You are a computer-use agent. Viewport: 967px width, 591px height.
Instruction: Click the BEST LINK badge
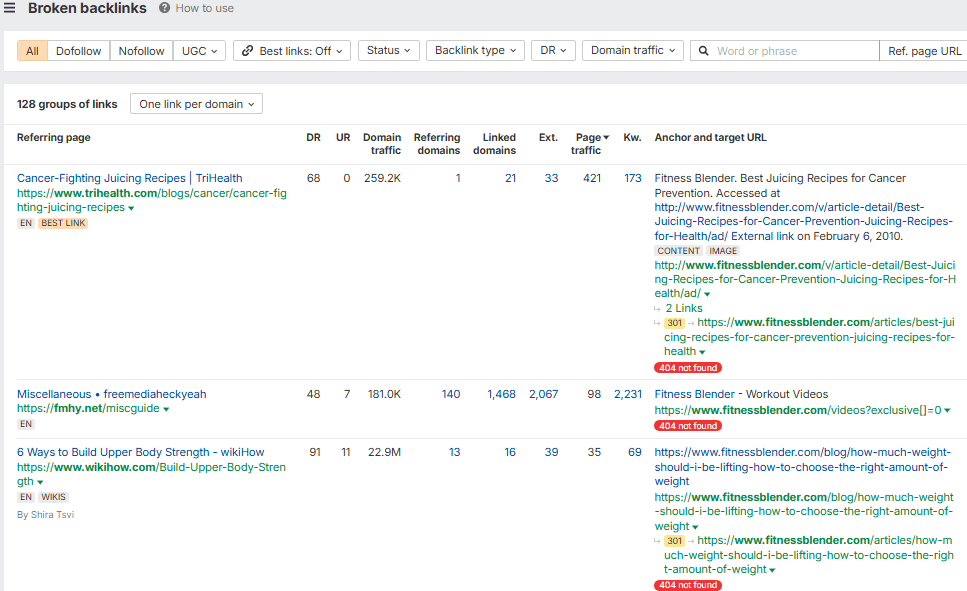click(x=63, y=223)
